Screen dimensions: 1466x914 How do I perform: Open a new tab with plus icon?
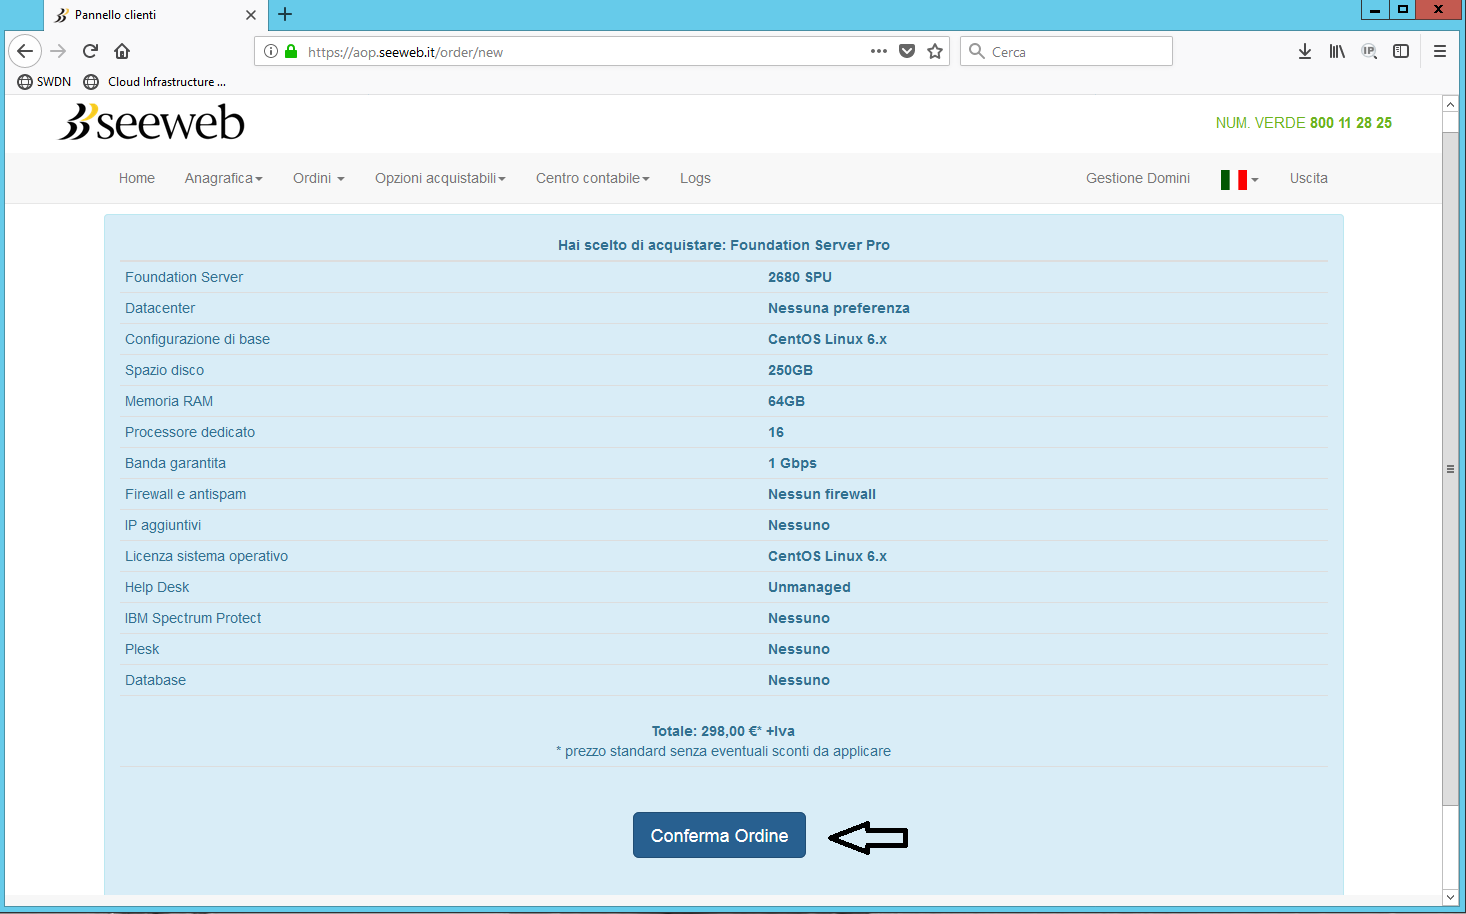[x=285, y=14]
